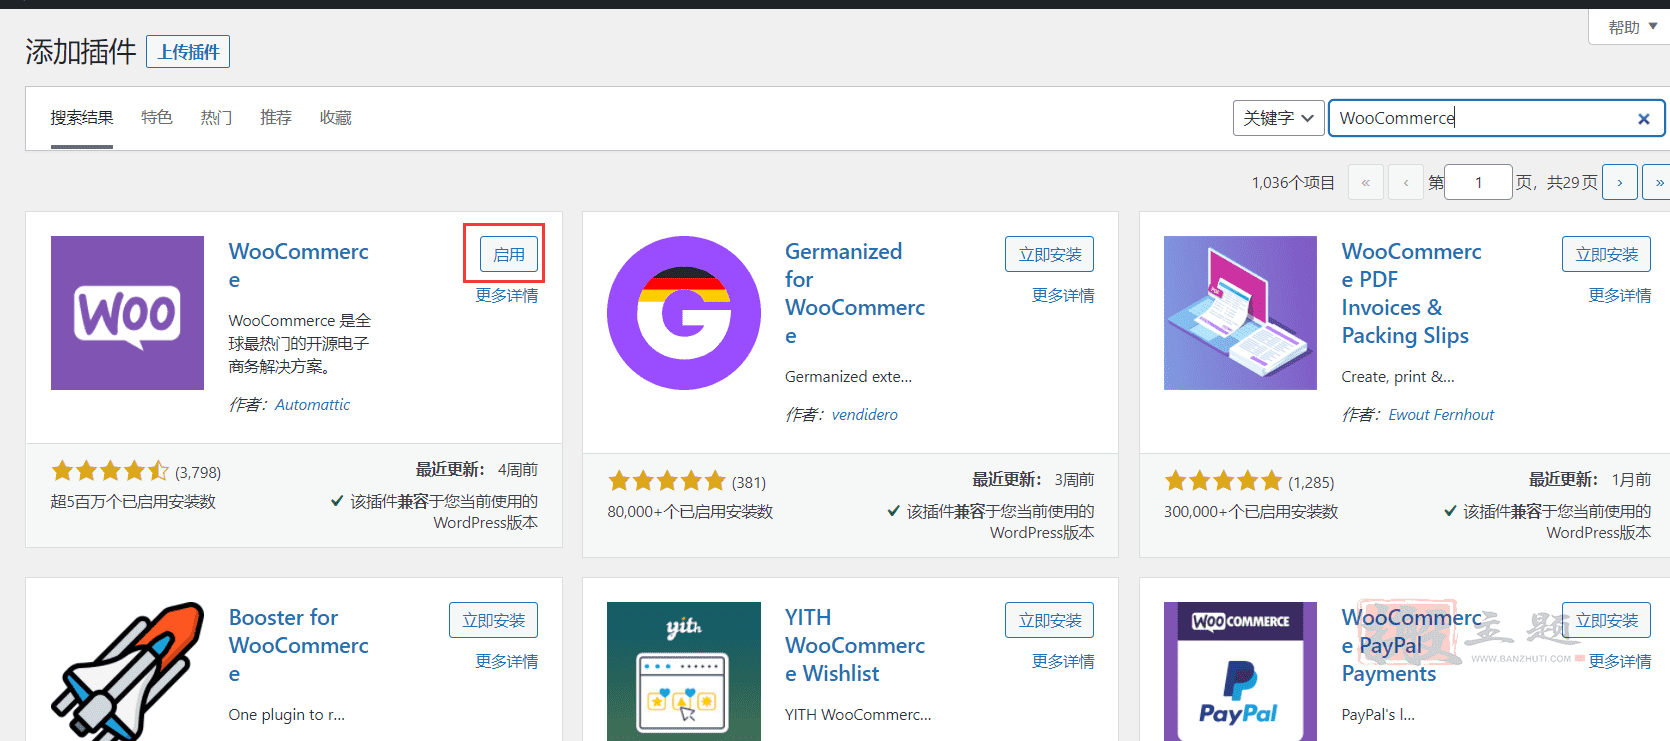
Task: Open the Germanized G logo thumbnail
Action: (x=684, y=313)
